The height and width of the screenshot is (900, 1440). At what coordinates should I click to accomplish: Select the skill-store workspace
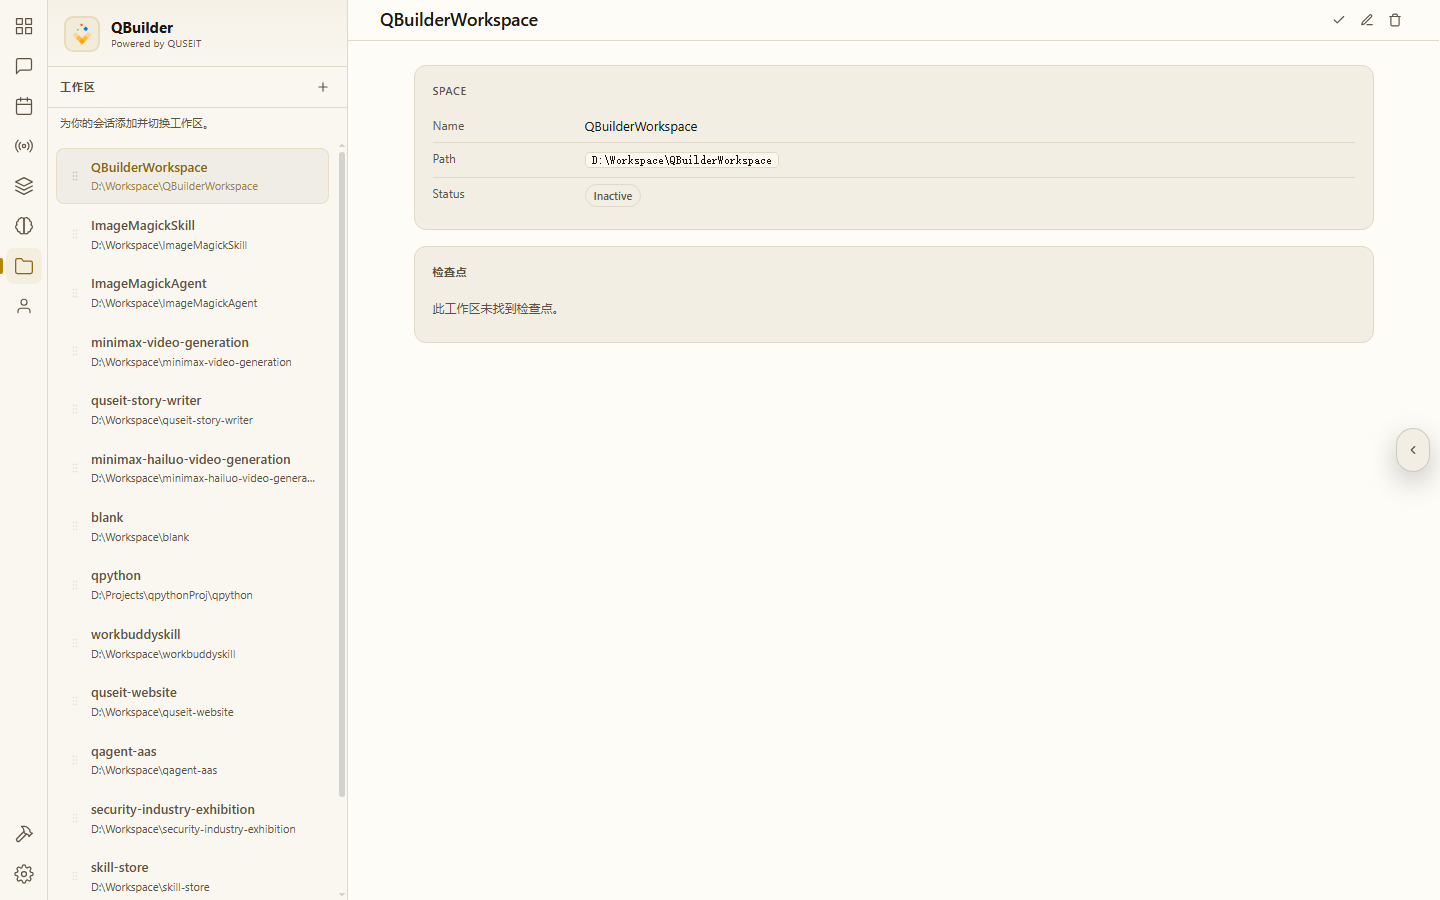click(x=192, y=877)
